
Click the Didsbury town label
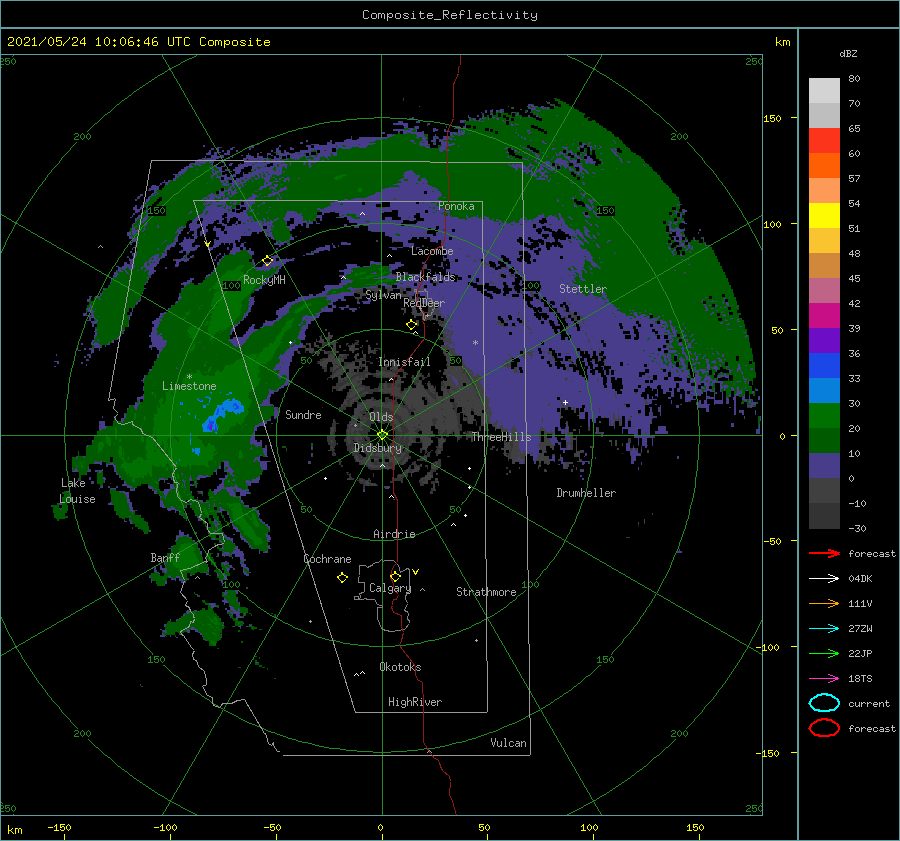378,448
